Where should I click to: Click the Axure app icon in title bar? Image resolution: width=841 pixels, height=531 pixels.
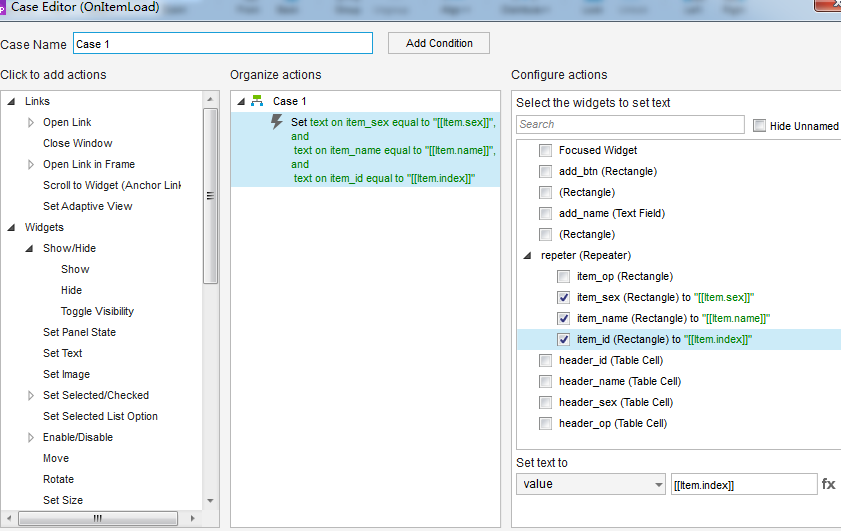3,8
